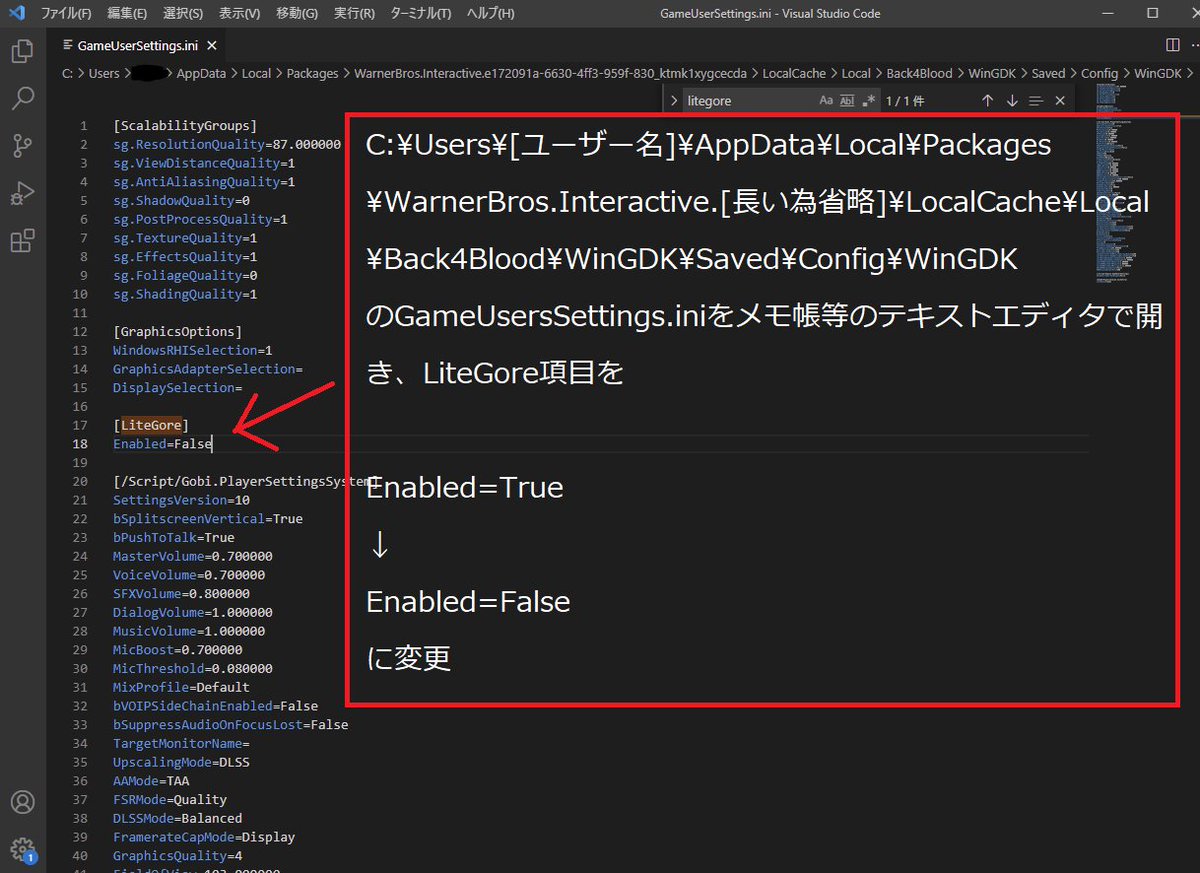The height and width of the screenshot is (873, 1200).
Task: Open the Packages breadcrumb segment
Action: [312, 73]
